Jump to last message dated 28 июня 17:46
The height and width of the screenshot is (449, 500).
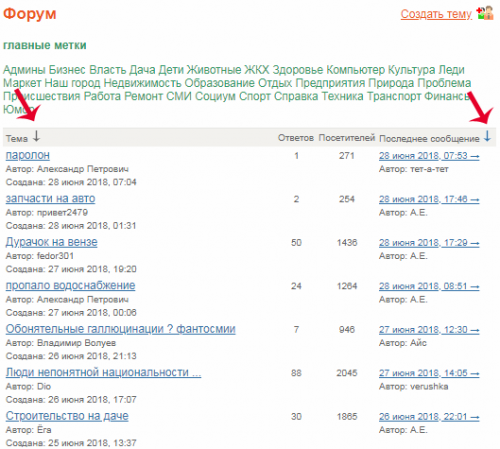coord(429,199)
